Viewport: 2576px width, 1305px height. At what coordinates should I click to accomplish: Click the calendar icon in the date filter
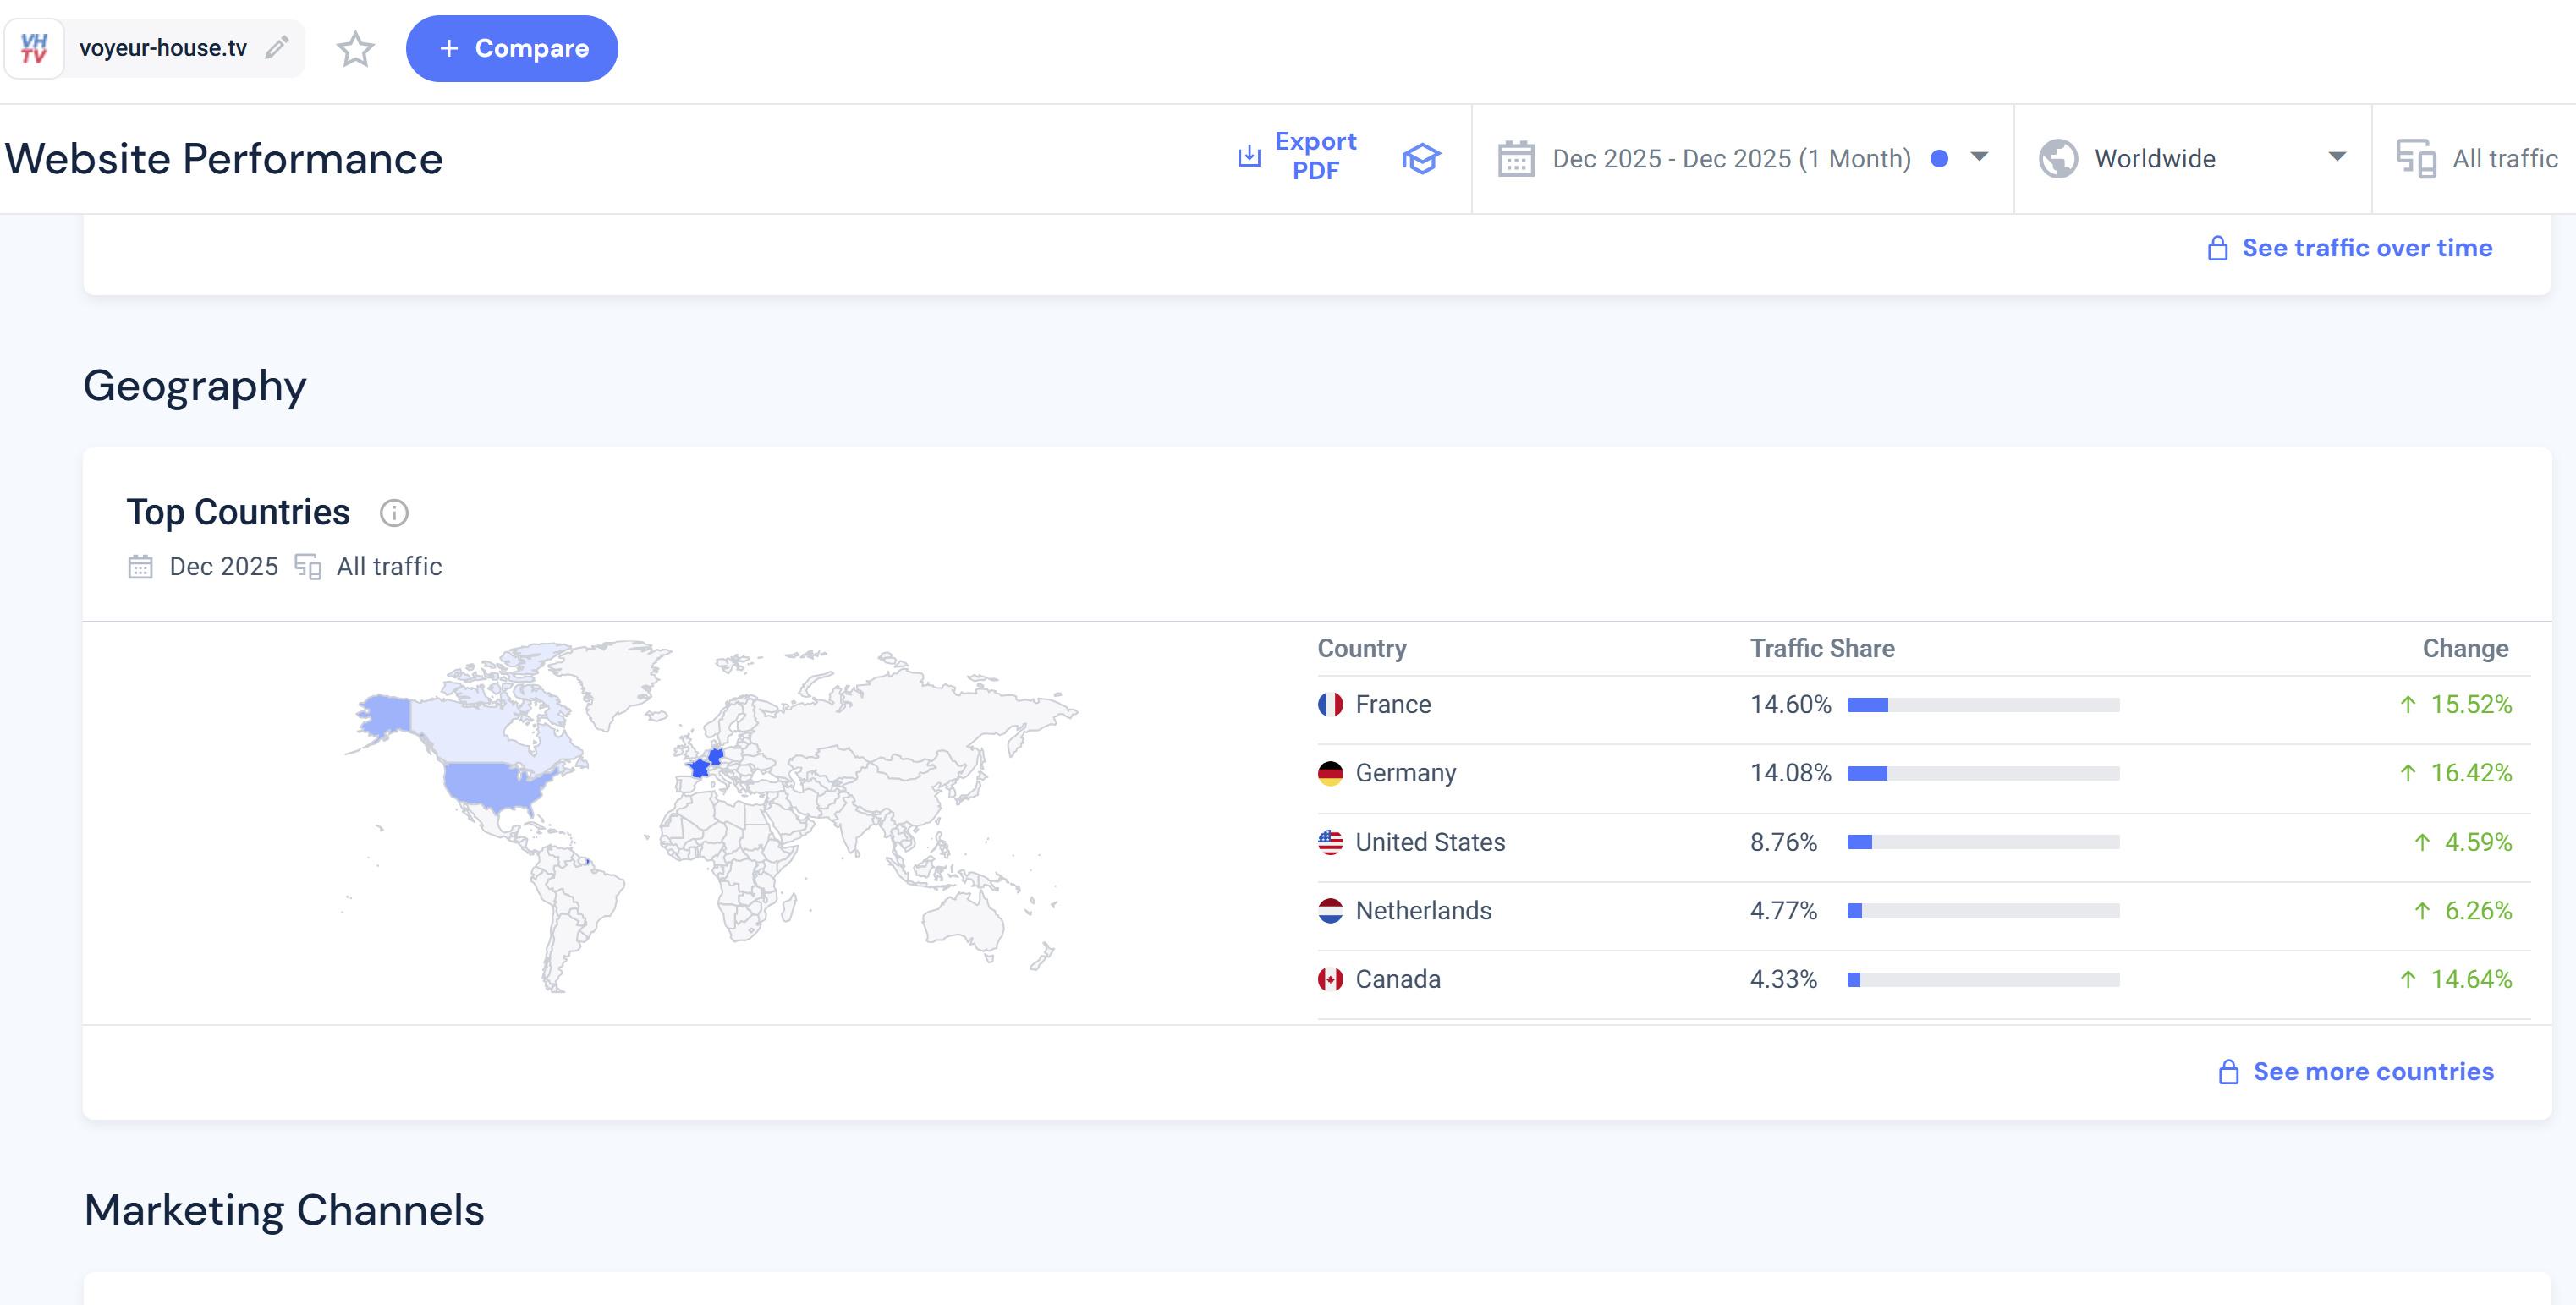[x=1516, y=159]
